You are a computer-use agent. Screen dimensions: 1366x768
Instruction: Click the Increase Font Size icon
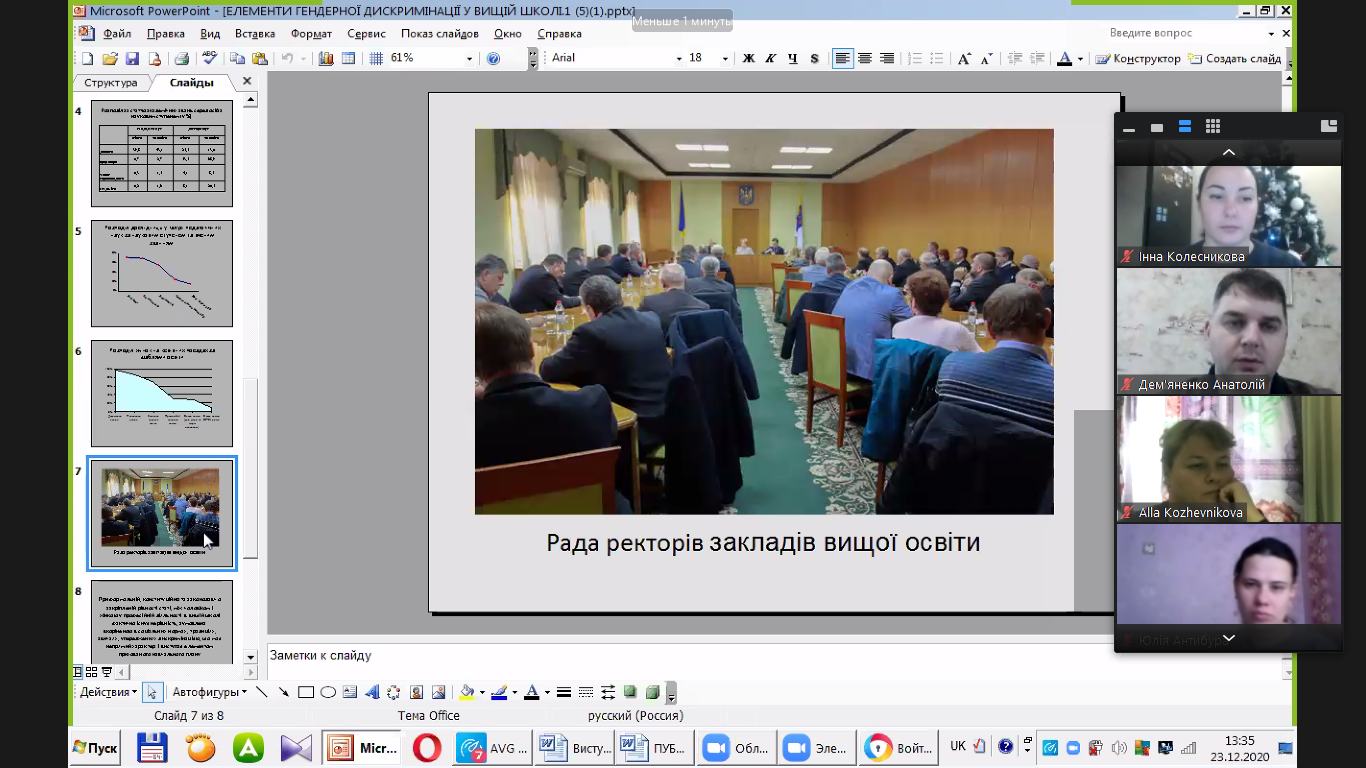coord(964,59)
